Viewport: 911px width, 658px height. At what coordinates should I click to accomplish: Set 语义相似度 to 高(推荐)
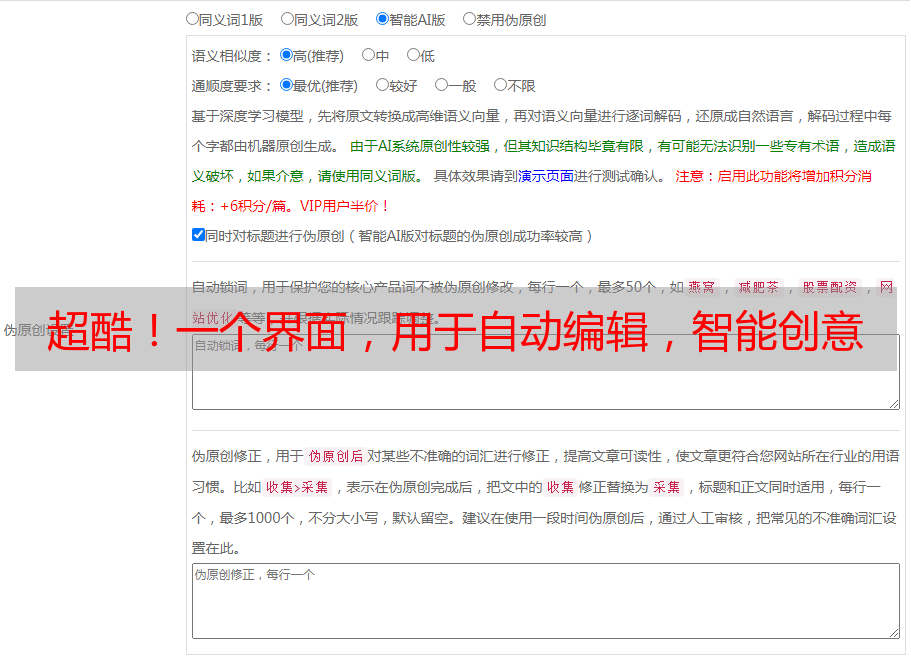(x=286, y=55)
